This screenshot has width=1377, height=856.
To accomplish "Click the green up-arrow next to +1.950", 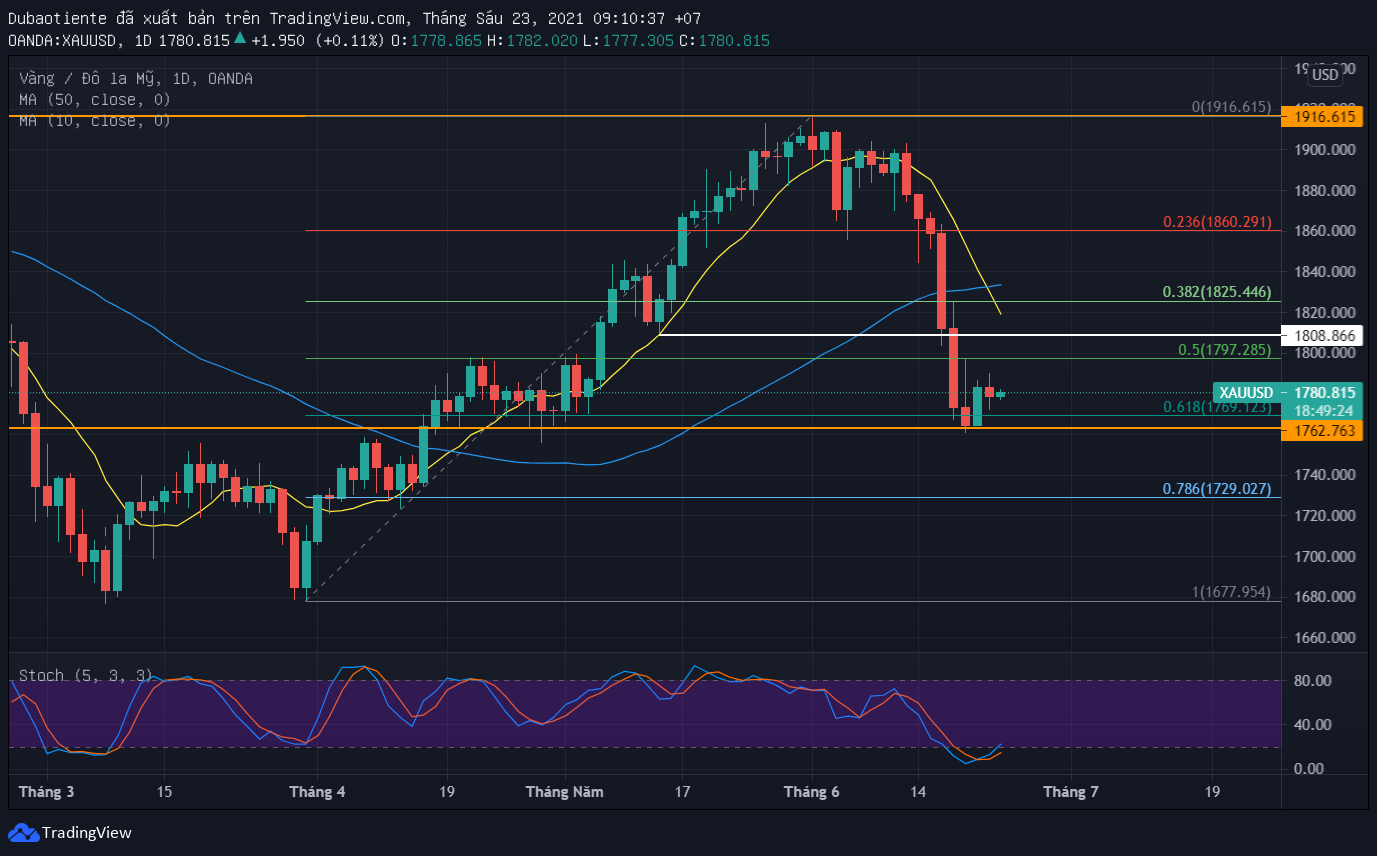I will [x=239, y=40].
